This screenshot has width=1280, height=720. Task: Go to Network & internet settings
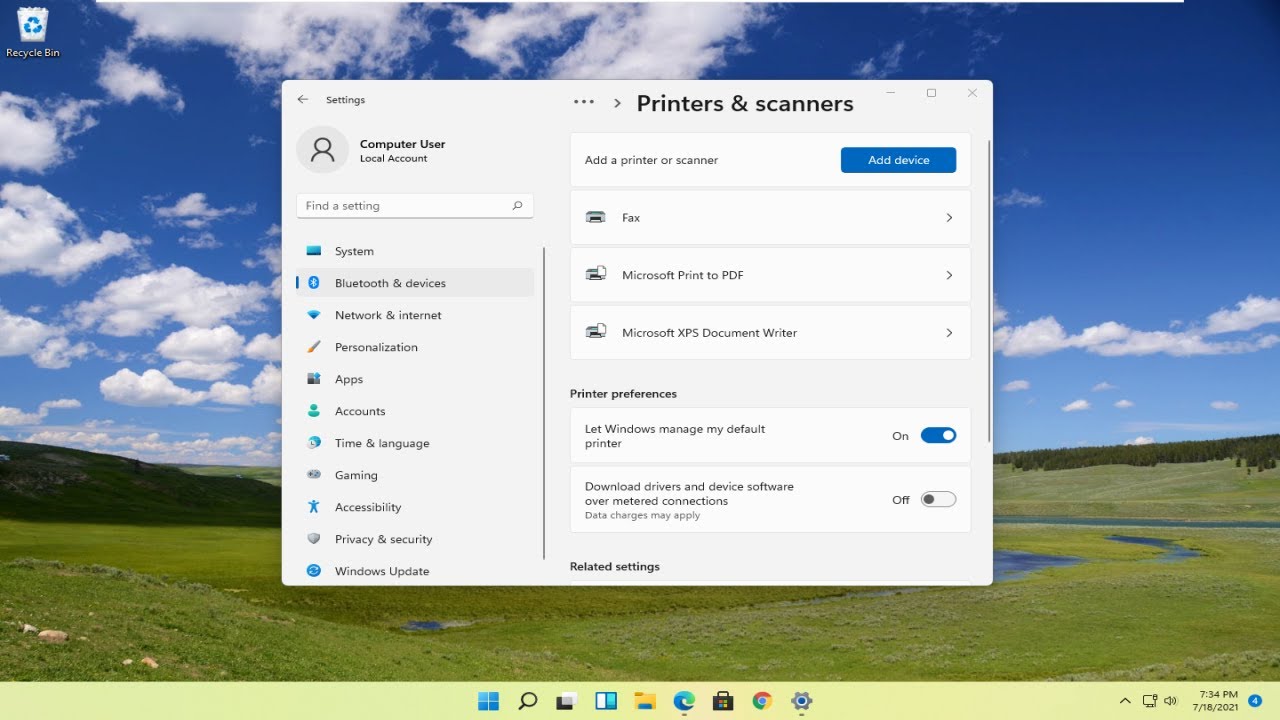point(415,315)
